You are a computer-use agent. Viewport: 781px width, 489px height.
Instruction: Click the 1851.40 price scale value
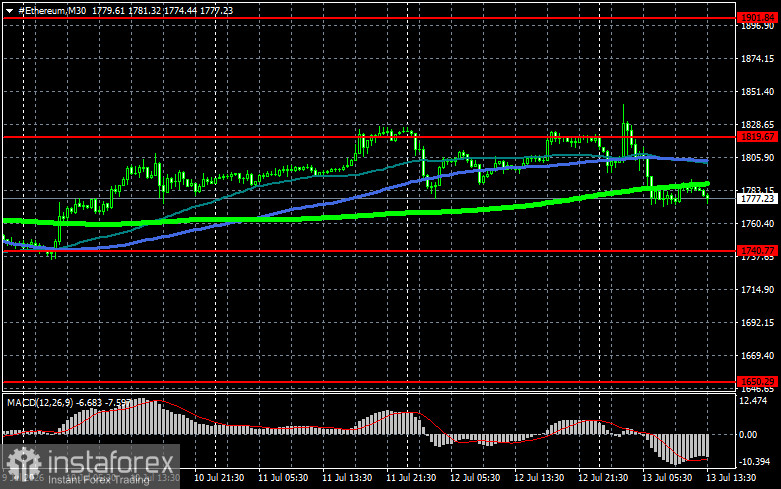[x=758, y=92]
